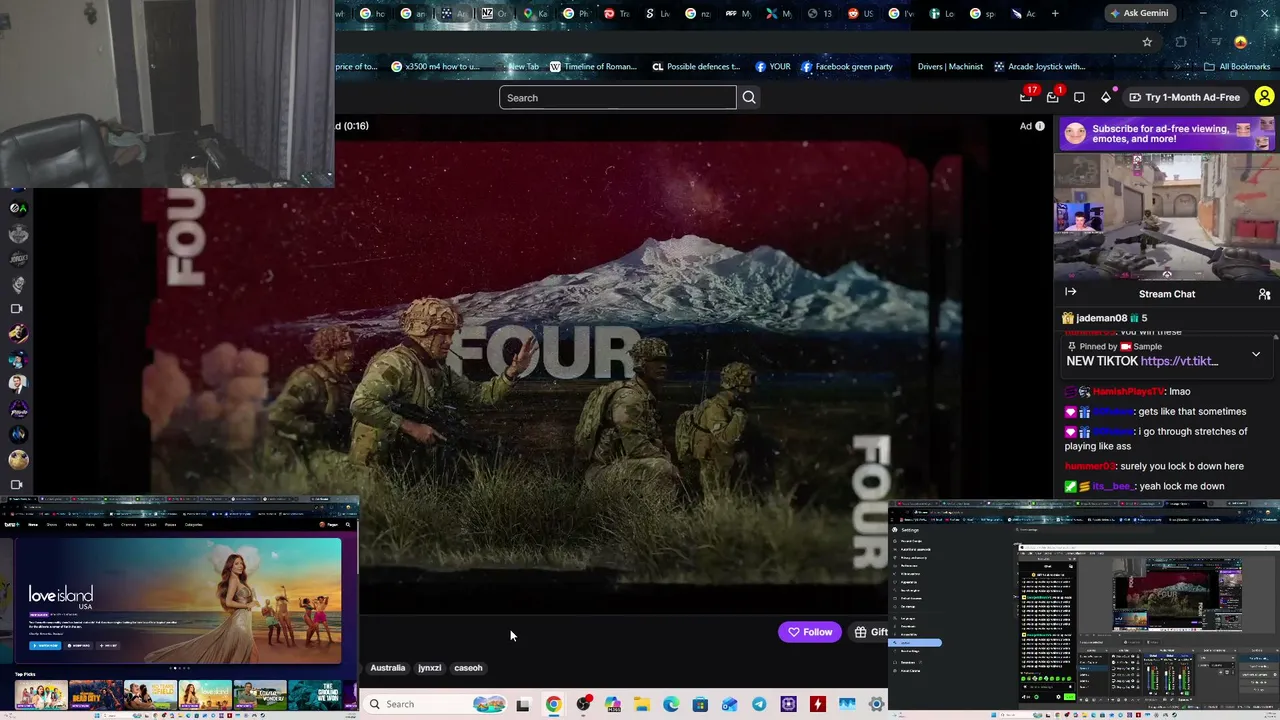This screenshot has height=720, width=1280.
Task: Launch Microsoft Edge from the taskbar
Action: [671, 704]
